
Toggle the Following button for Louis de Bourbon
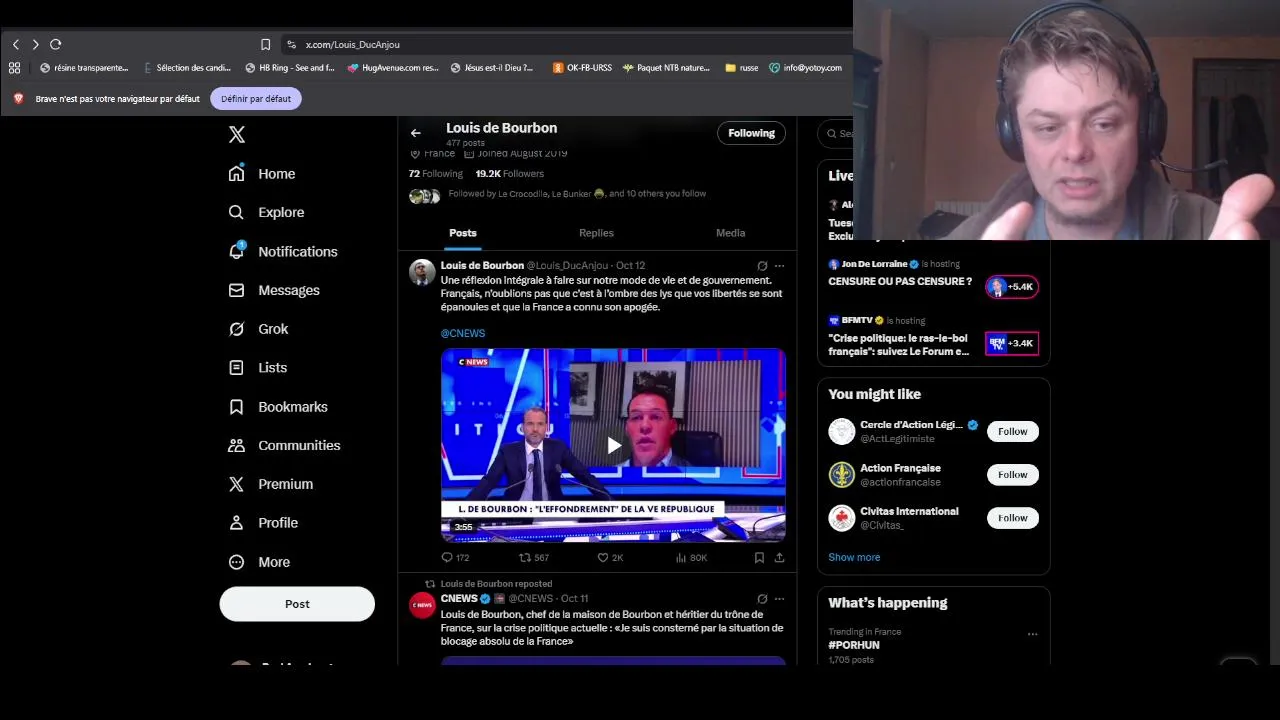[x=751, y=133]
